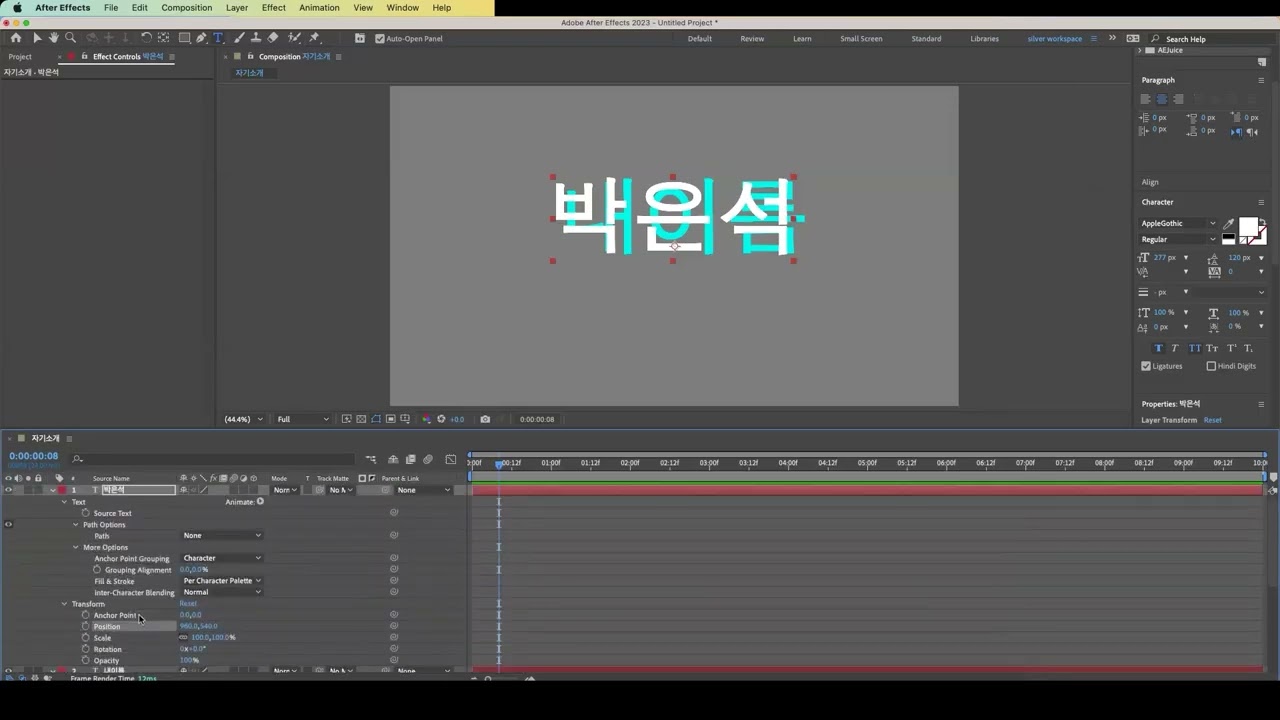The width and height of the screenshot is (1280, 720).
Task: Enable the Hindi Digits checkbox
Action: (1211, 366)
